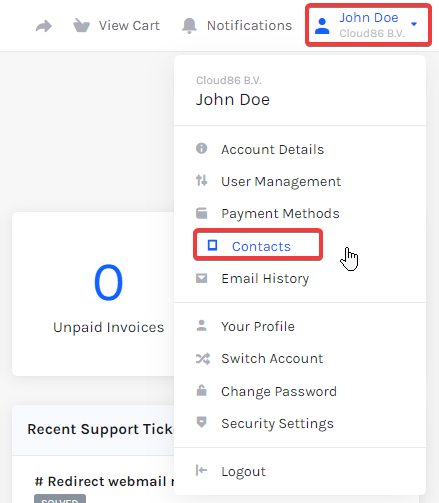Open the Redirect webmail support ticket

tap(104, 481)
